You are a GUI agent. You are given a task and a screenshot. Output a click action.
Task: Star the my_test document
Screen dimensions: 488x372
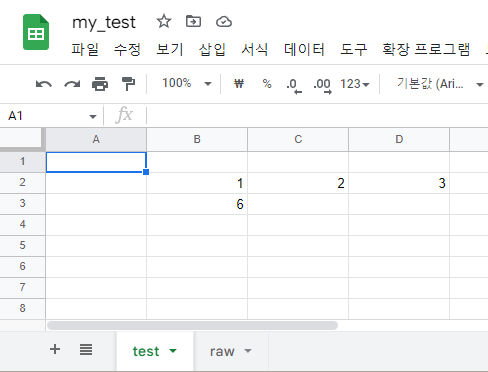point(164,22)
